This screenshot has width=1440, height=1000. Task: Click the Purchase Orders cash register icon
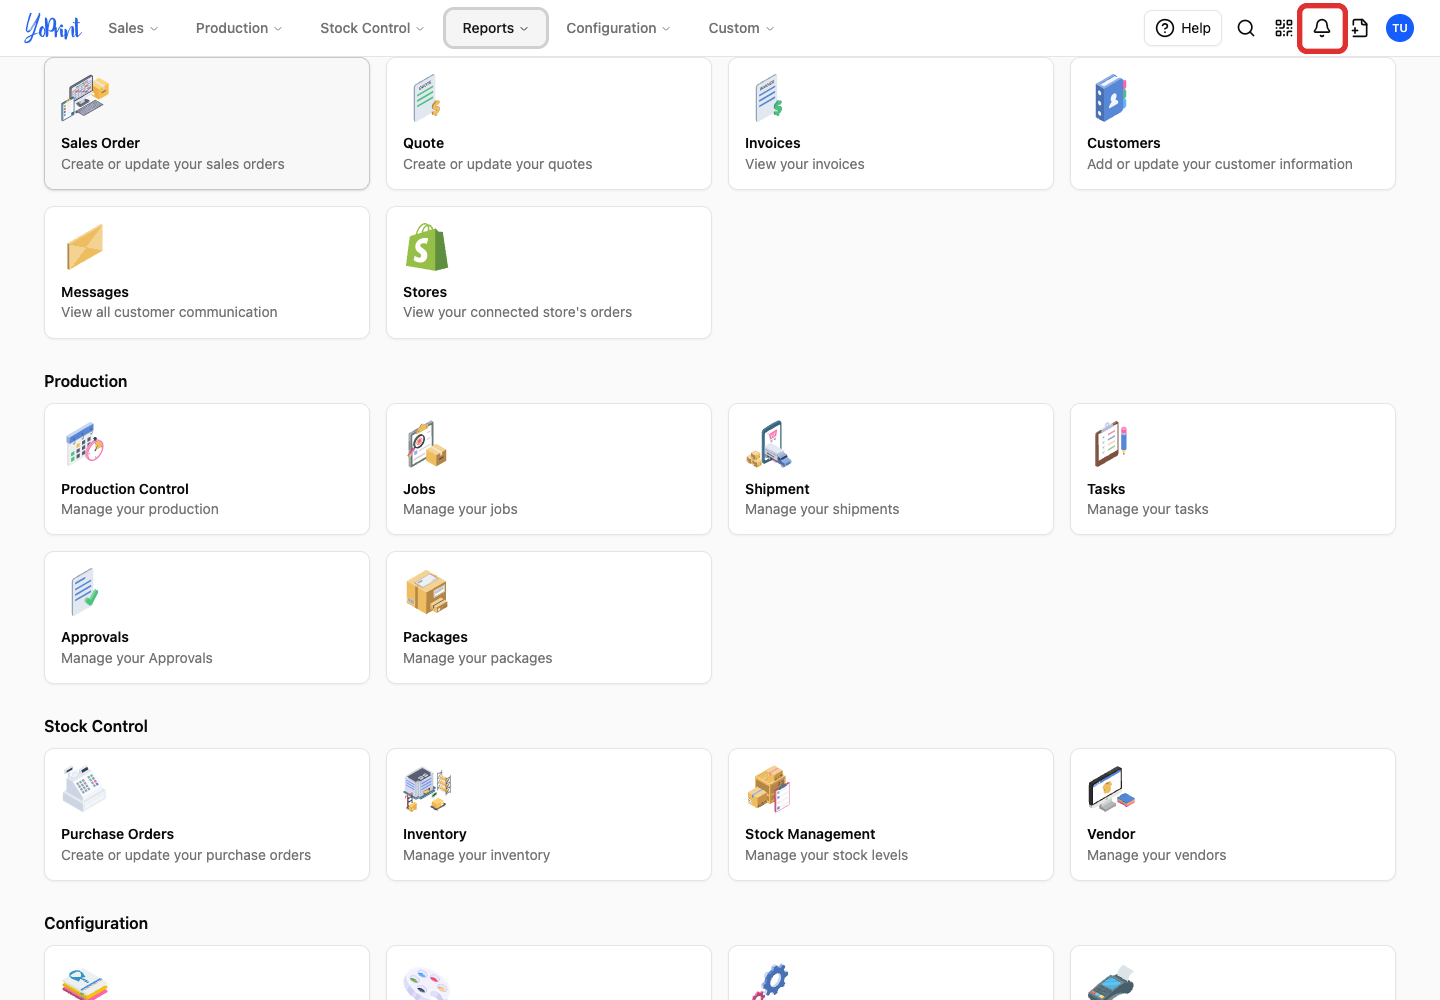tap(85, 789)
